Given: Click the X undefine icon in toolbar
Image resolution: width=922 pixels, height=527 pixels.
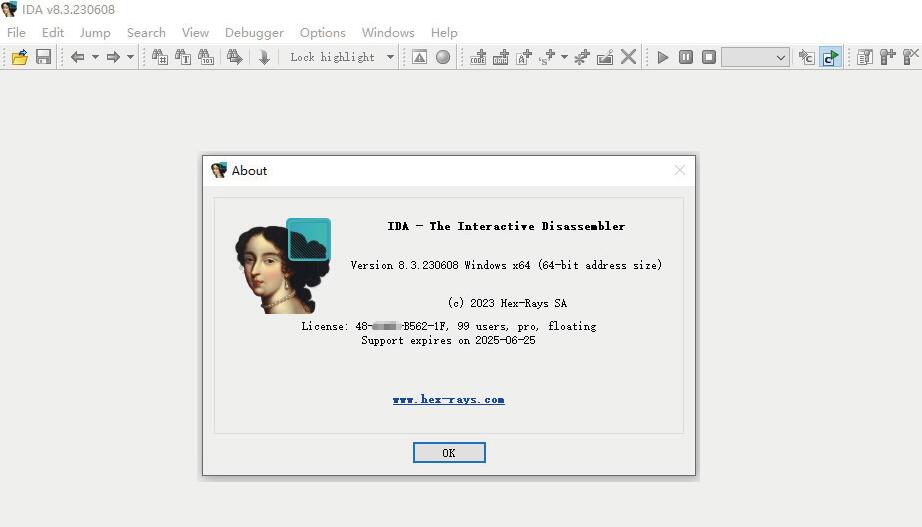Looking at the screenshot, I should click(x=628, y=57).
